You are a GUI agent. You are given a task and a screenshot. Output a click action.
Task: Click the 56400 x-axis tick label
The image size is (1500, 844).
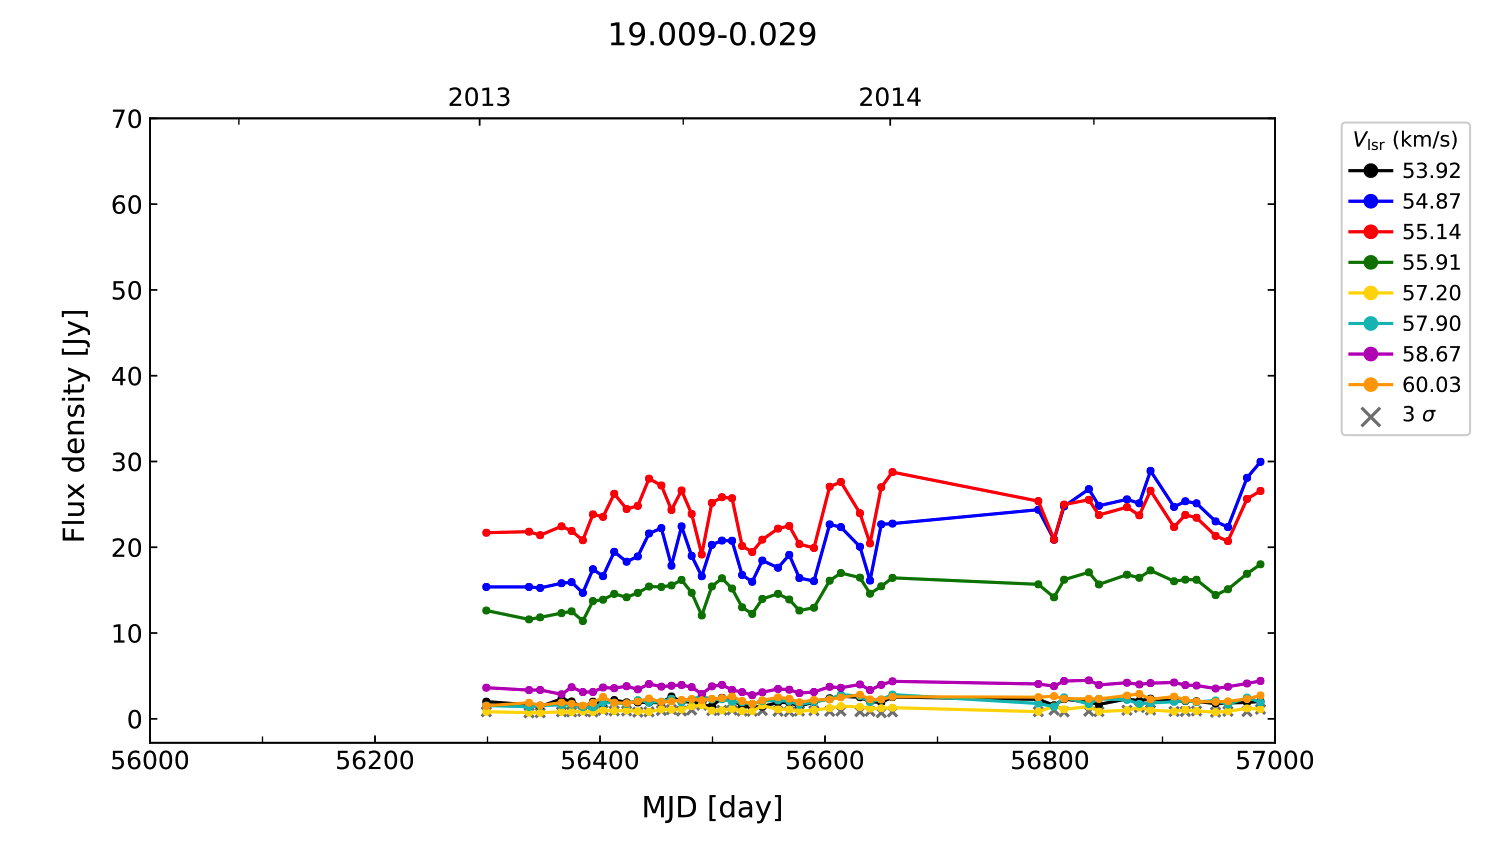599,761
